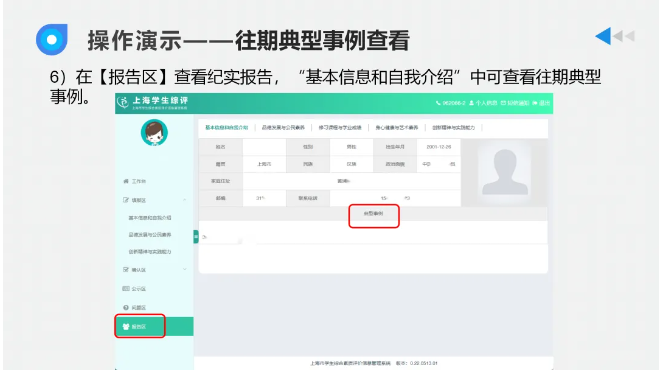Click the 出生年月 label cell

395,147
